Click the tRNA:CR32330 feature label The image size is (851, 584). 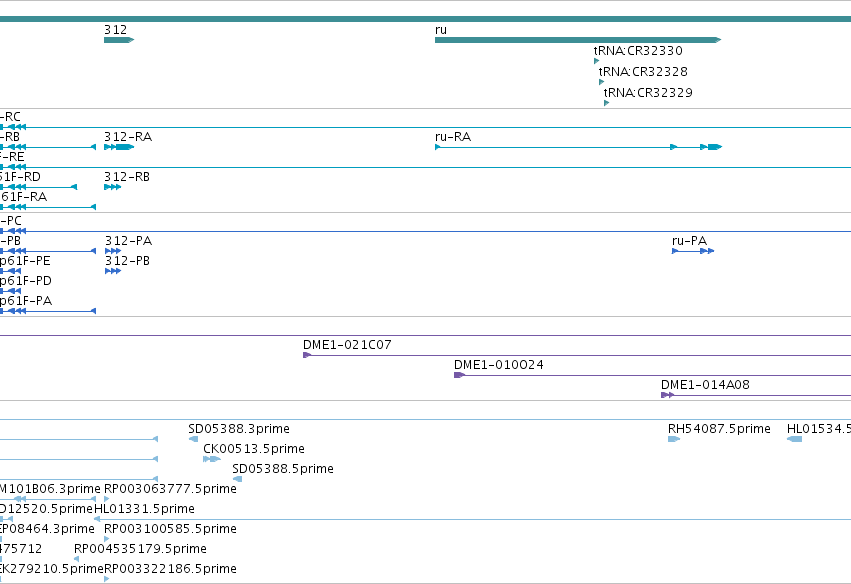[x=638, y=50]
